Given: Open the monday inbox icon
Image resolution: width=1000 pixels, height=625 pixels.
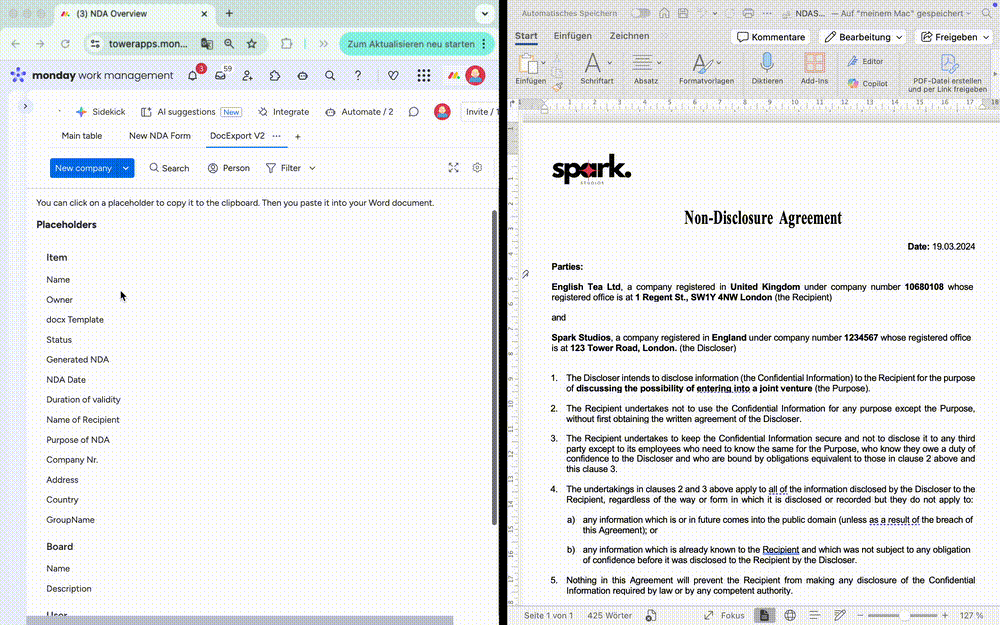Looking at the screenshot, I should click(x=220, y=76).
